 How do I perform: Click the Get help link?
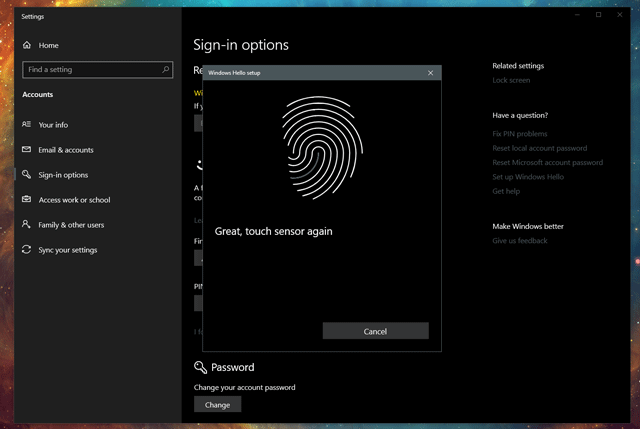[x=506, y=191]
